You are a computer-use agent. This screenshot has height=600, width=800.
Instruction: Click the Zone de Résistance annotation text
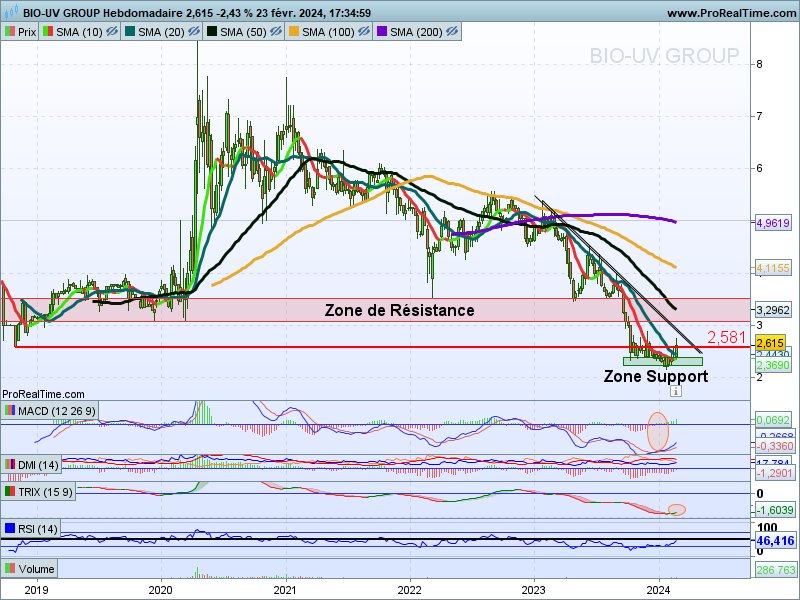(399, 310)
